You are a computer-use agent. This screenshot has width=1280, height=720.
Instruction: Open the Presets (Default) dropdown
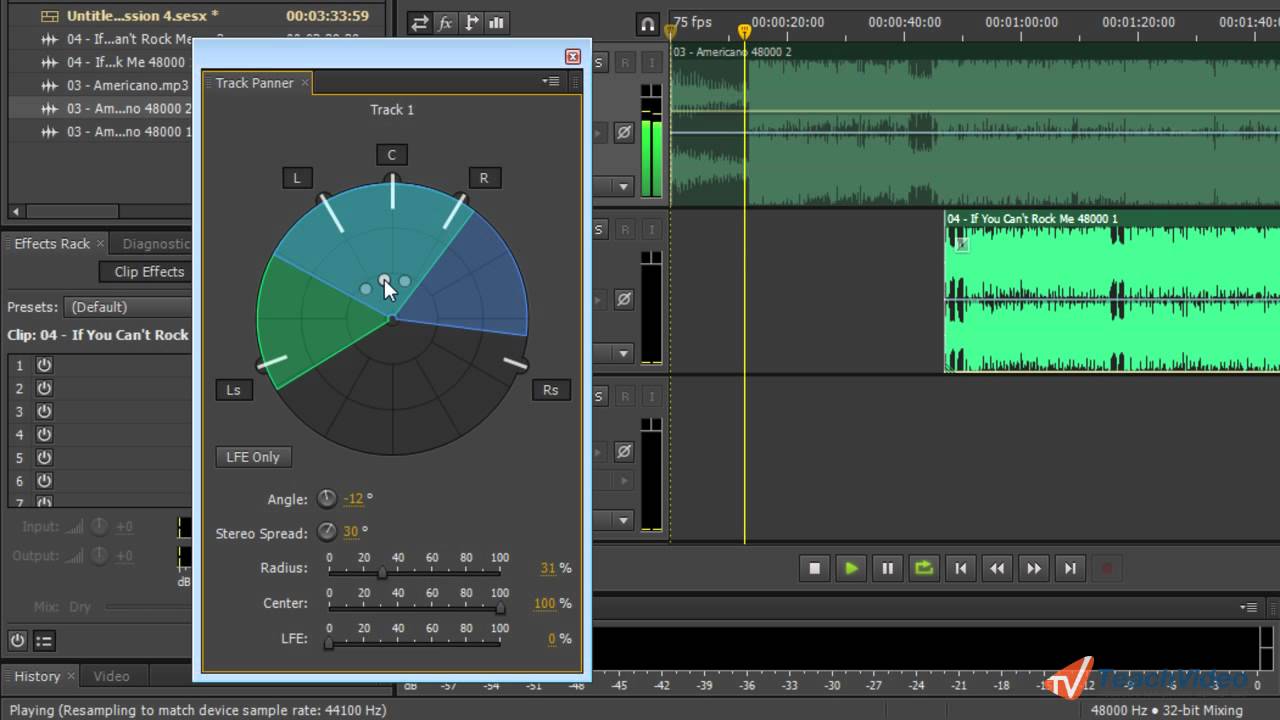(x=127, y=307)
